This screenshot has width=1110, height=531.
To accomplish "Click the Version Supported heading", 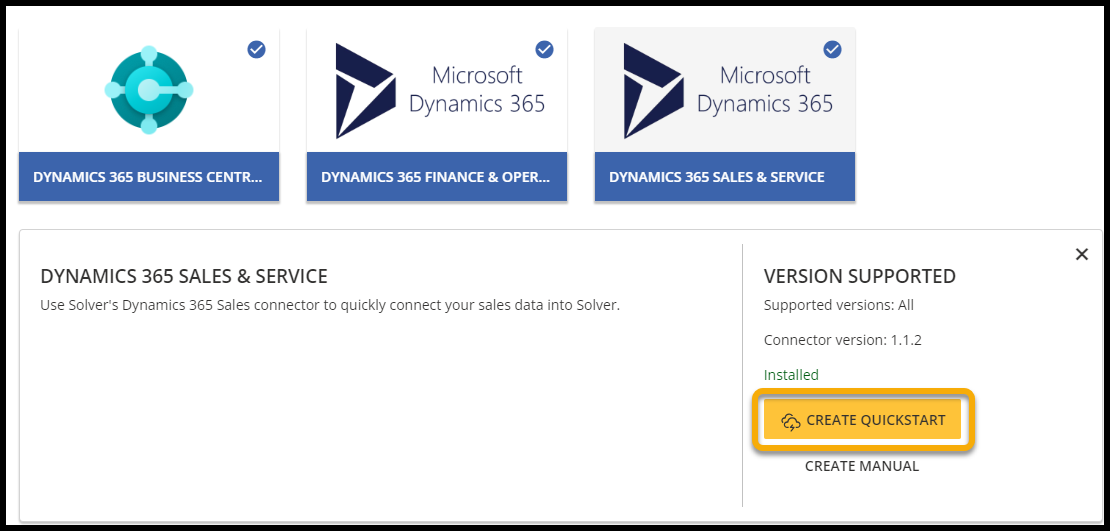I will [859, 276].
